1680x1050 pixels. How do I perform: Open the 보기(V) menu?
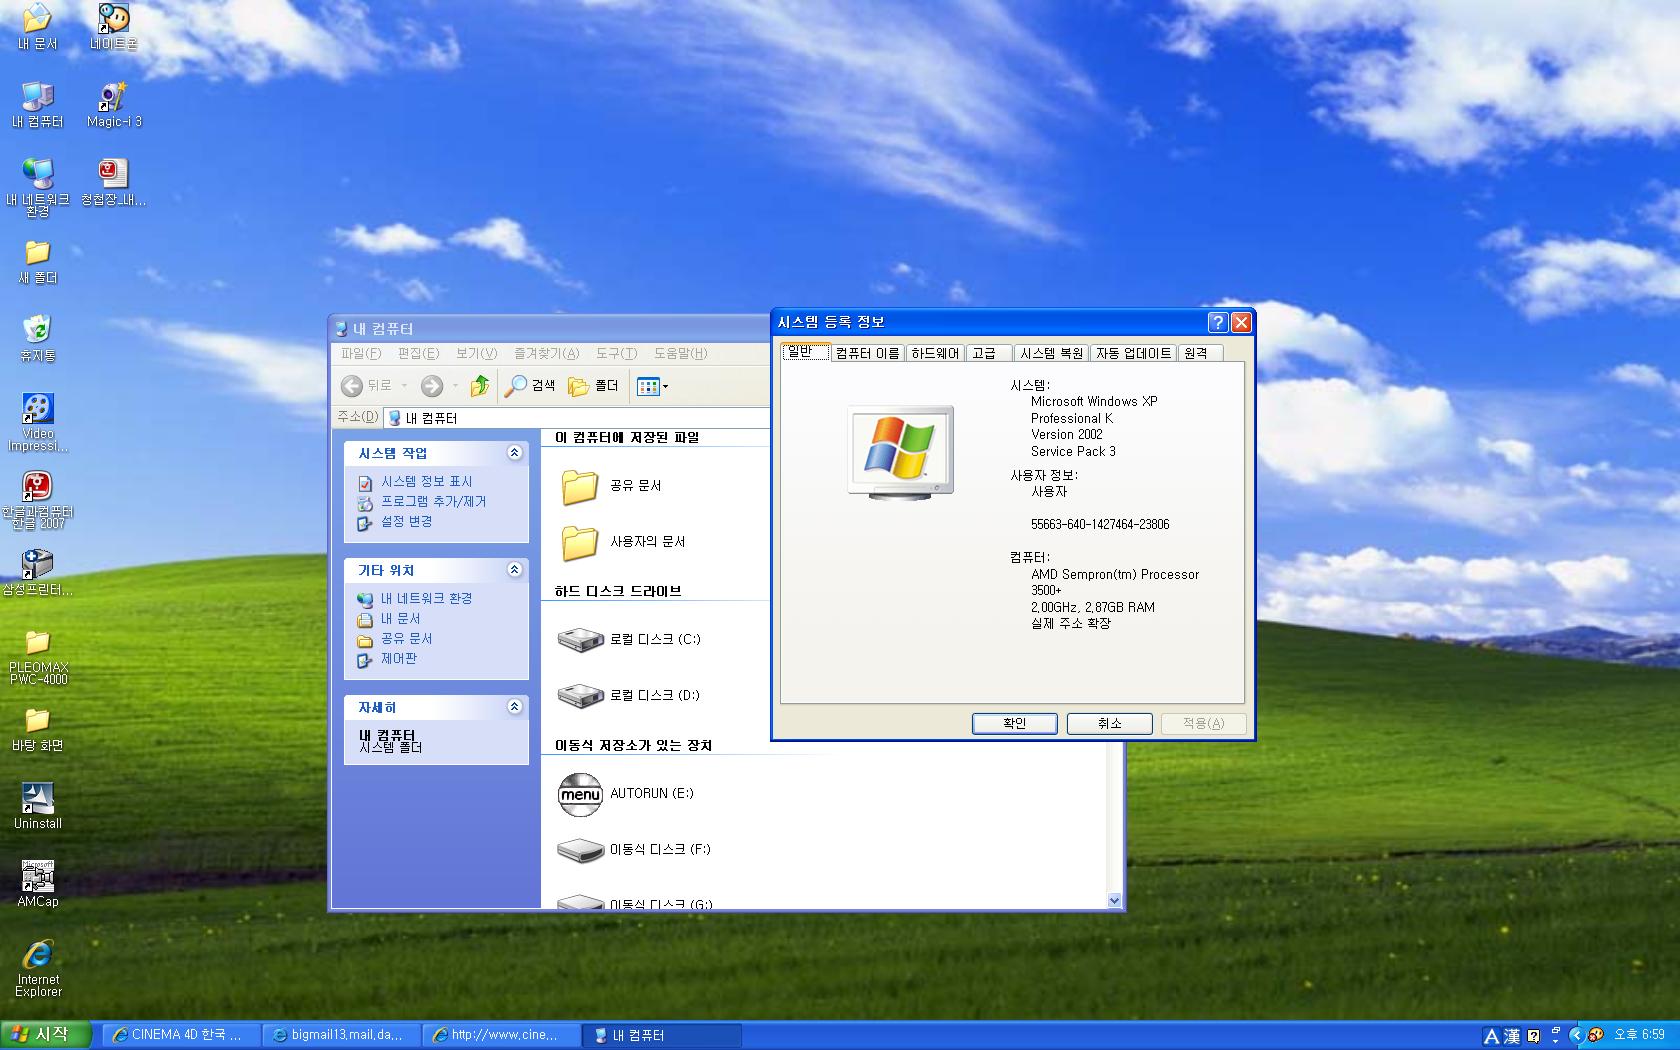click(x=476, y=353)
